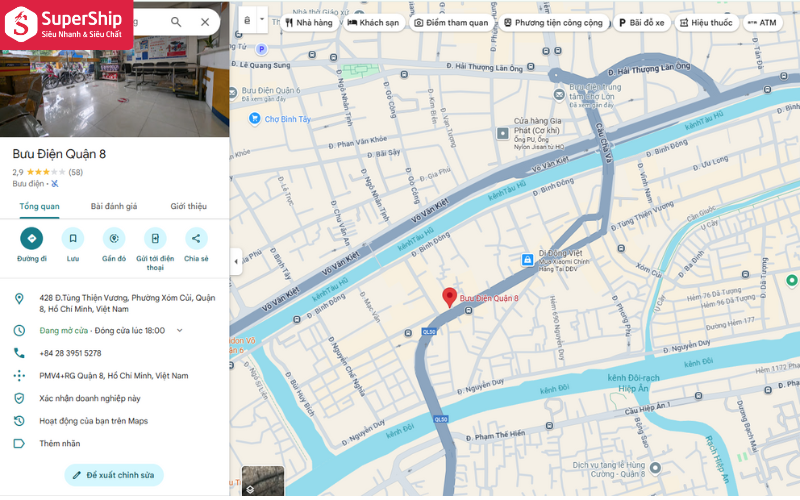Click the phone handset icon
The image size is (800, 500).
click(19, 353)
